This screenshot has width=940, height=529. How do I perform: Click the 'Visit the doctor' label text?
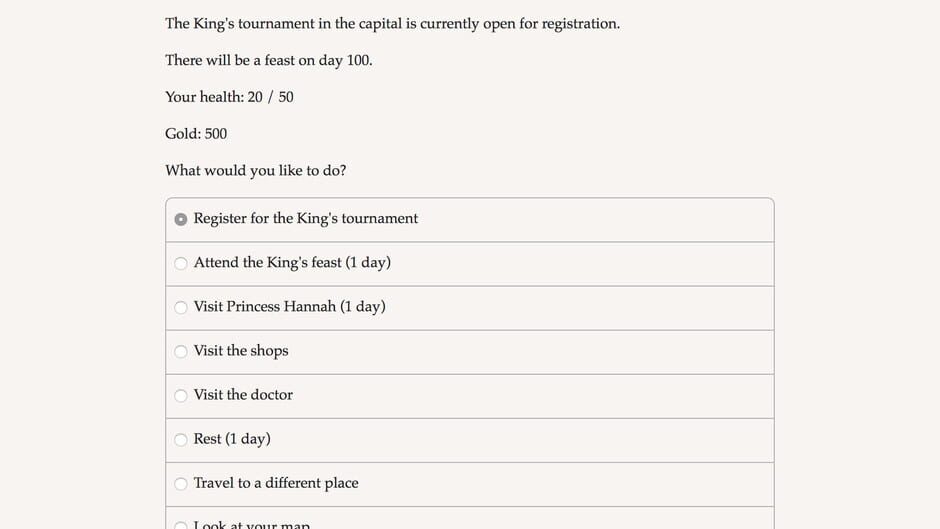243,394
